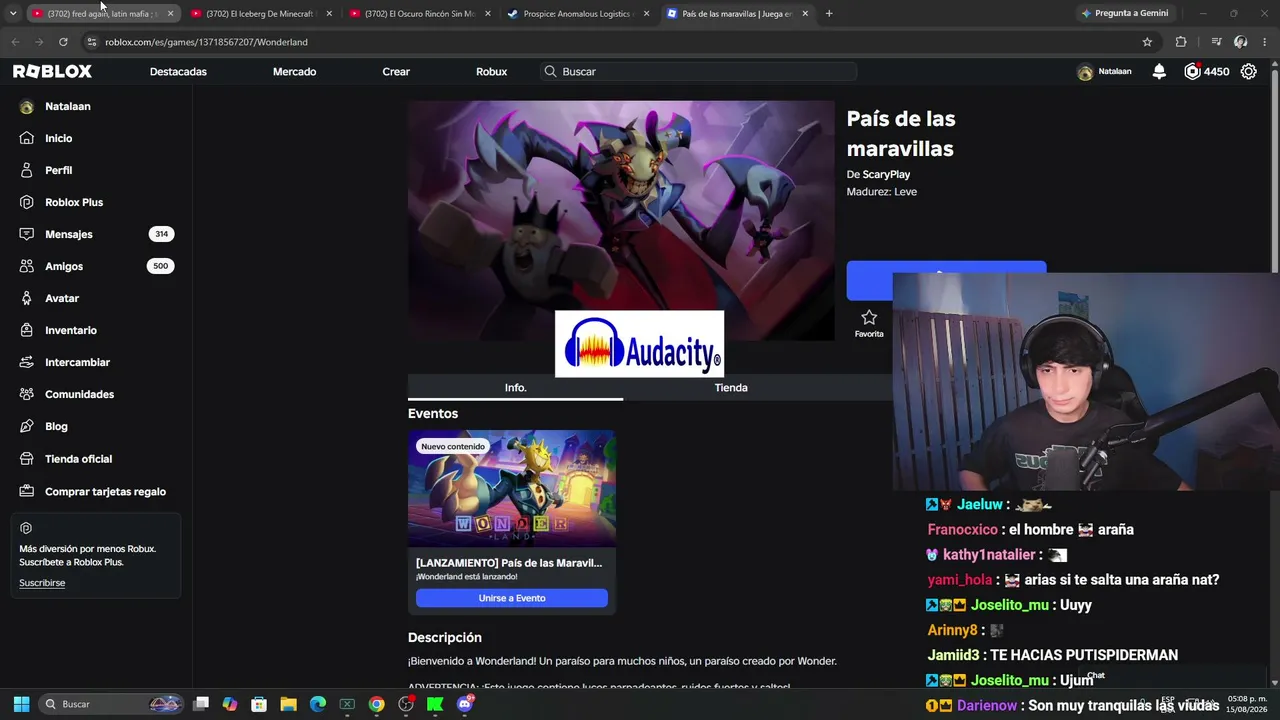Open the '[LANZAMIENTO] País de las Maravil...' event title
The width and height of the screenshot is (1280, 720).
point(509,563)
